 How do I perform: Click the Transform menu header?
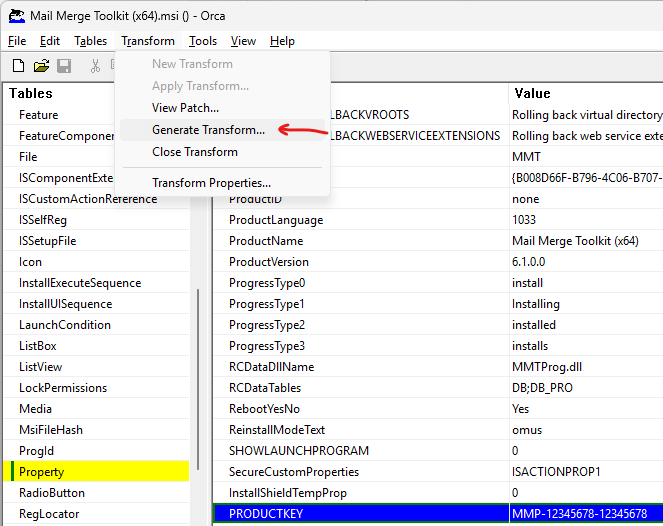(148, 41)
